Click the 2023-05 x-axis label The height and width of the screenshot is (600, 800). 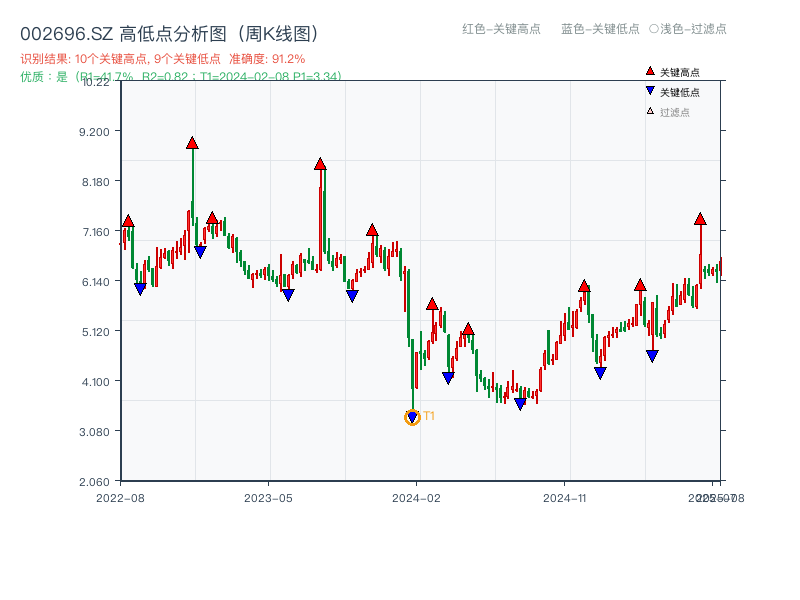click(268, 498)
